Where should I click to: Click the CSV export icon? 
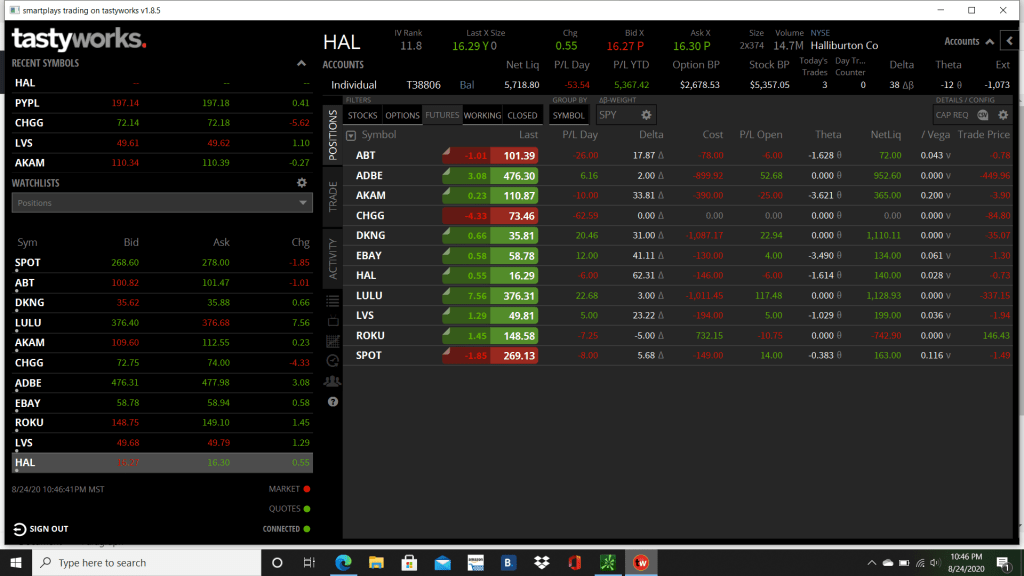tap(982, 115)
